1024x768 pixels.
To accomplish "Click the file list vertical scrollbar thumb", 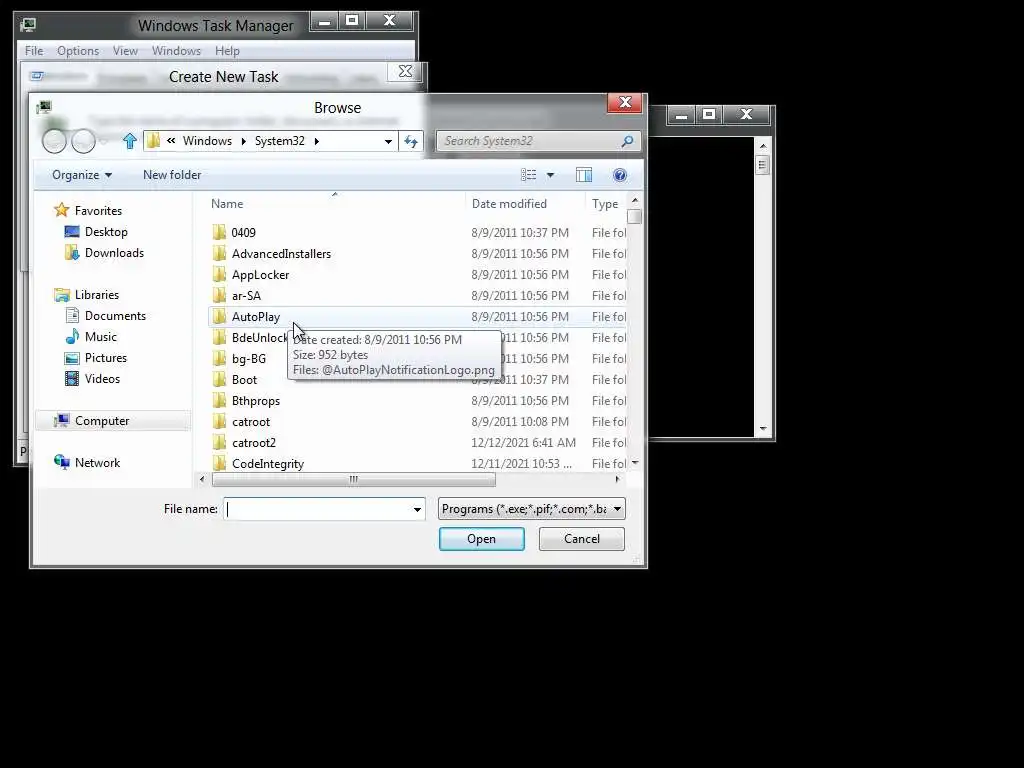I will coord(634,216).
